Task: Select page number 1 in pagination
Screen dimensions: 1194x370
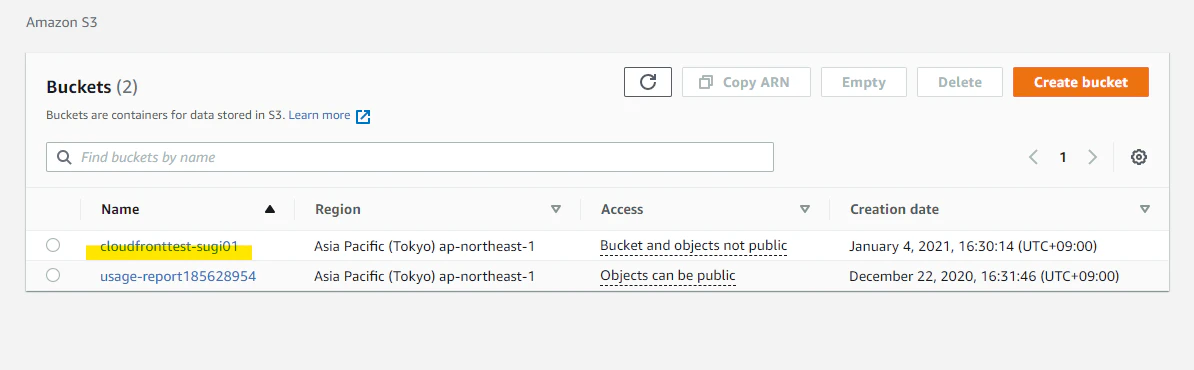Action: click(x=1063, y=158)
